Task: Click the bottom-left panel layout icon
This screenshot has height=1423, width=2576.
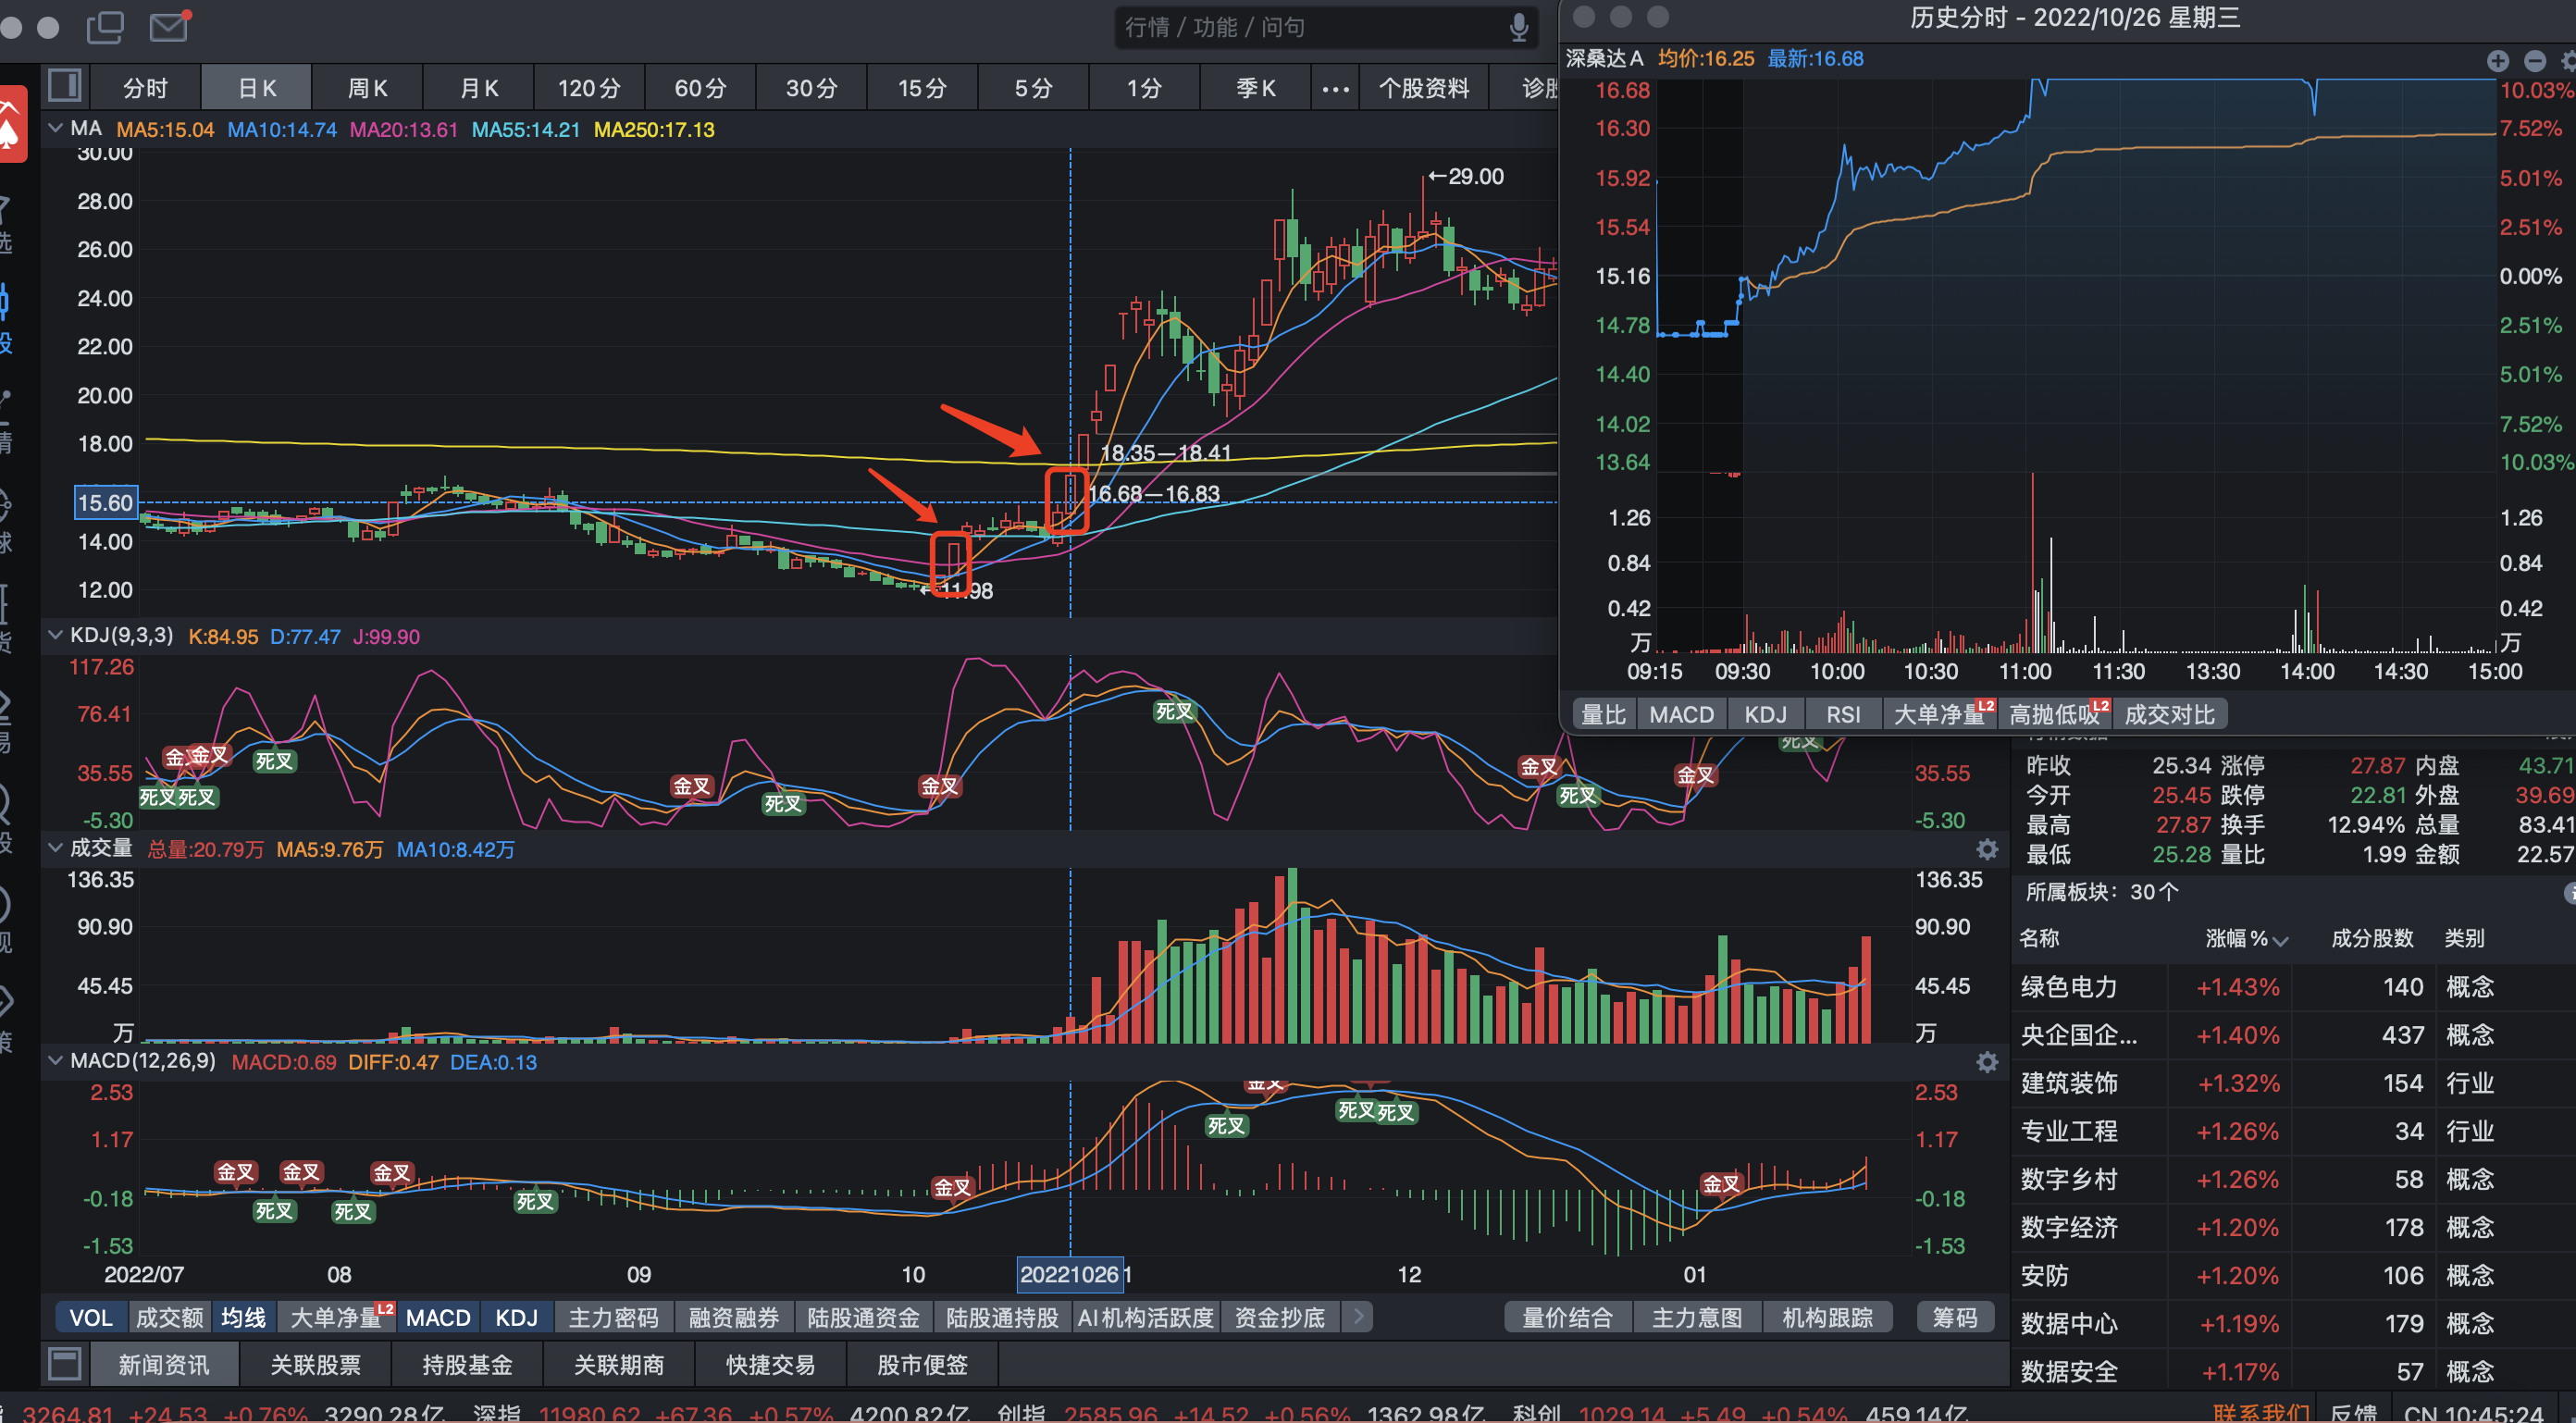Action: [x=65, y=1364]
